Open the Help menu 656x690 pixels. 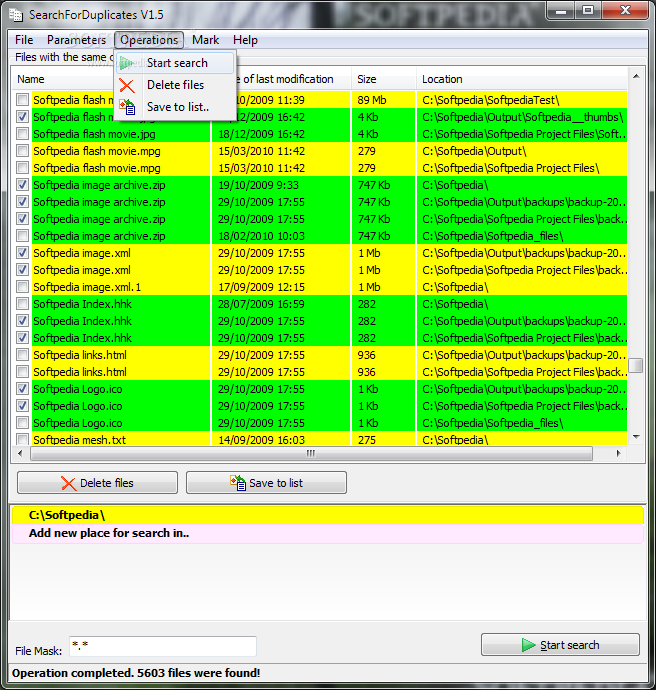245,40
